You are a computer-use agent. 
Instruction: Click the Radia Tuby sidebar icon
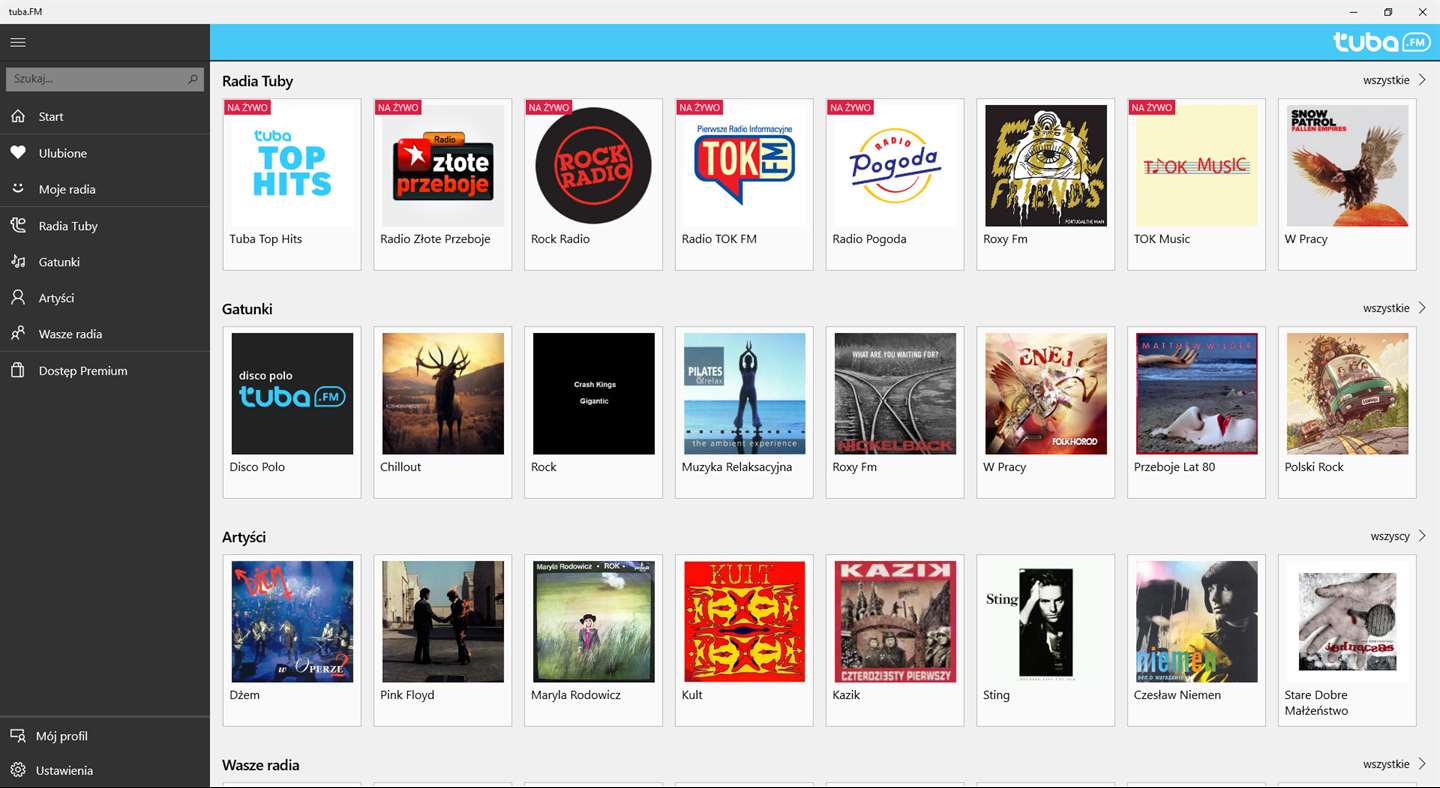pos(18,225)
